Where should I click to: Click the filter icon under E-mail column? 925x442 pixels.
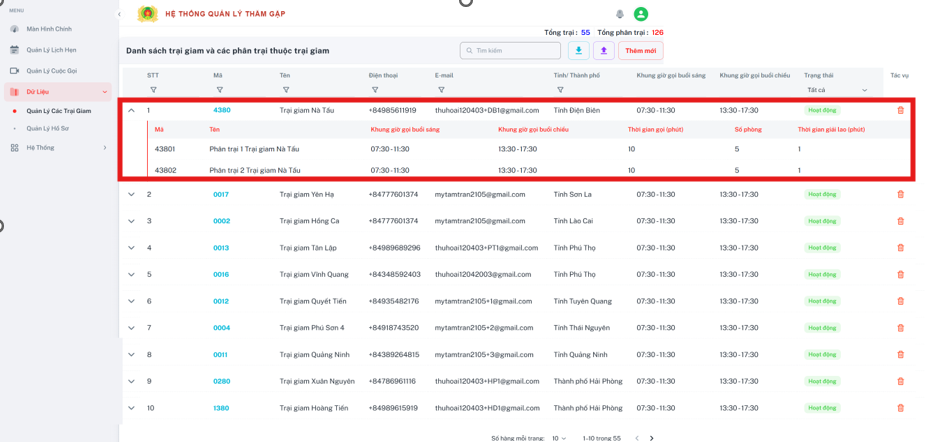pyautogui.click(x=441, y=90)
